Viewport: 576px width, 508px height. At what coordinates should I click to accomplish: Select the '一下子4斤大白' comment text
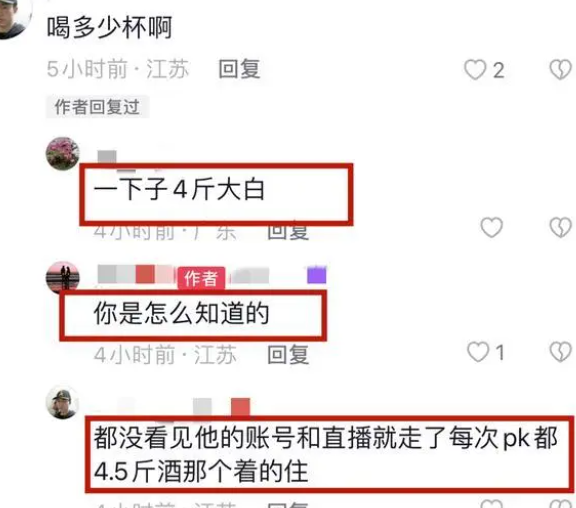tap(179, 190)
